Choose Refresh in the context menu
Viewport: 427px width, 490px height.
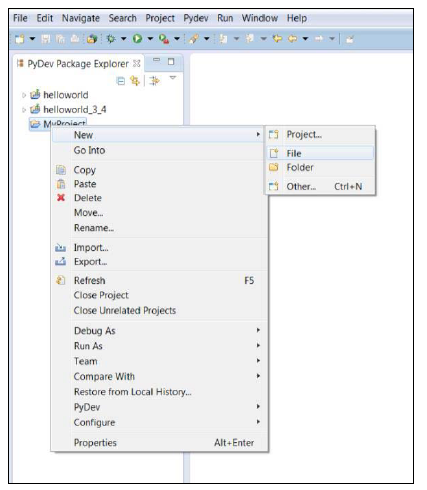coord(159,281)
